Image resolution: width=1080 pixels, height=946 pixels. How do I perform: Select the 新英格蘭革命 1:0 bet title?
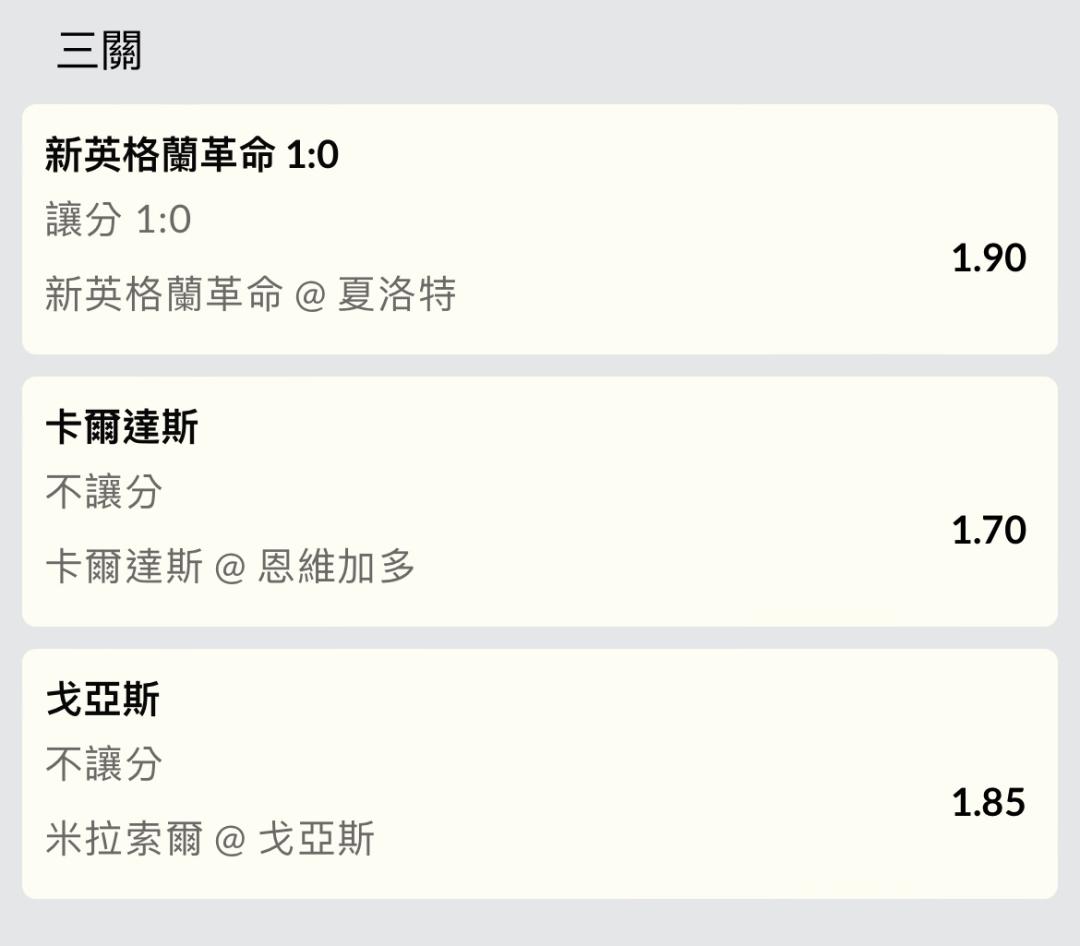tap(192, 155)
